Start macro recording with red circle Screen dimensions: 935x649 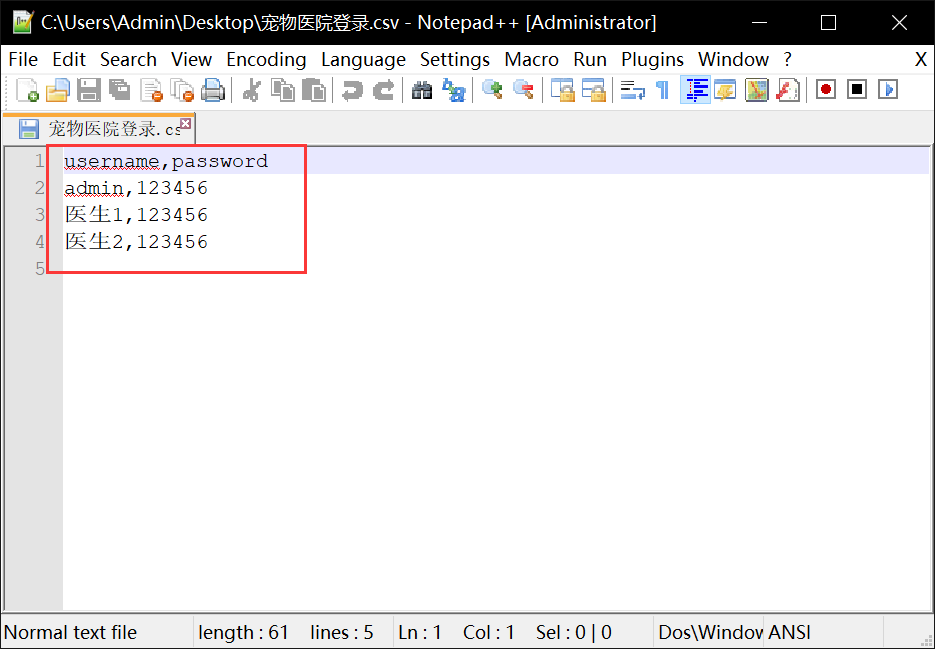click(x=826, y=90)
